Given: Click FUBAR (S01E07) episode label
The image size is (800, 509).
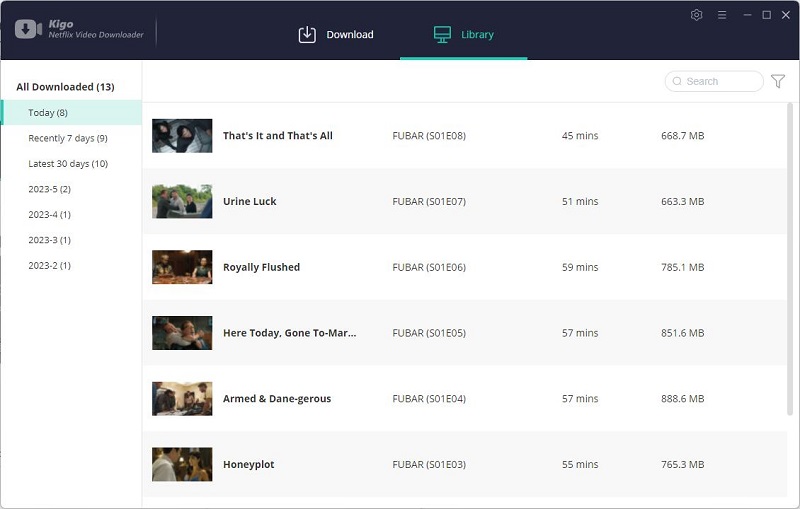Looking at the screenshot, I should [429, 201].
